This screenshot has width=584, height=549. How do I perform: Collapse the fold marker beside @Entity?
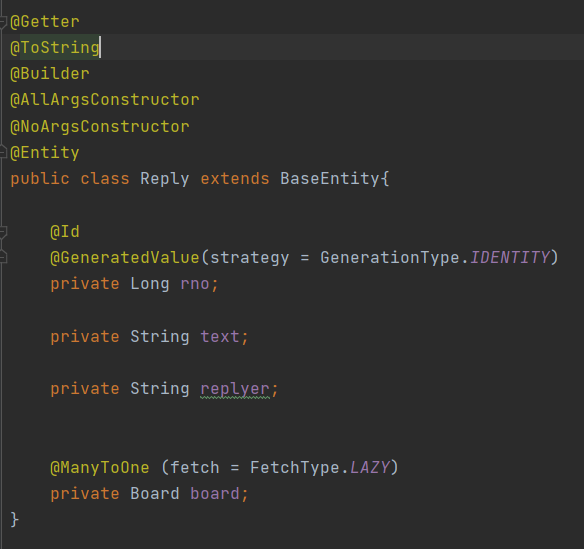[x=3, y=152]
